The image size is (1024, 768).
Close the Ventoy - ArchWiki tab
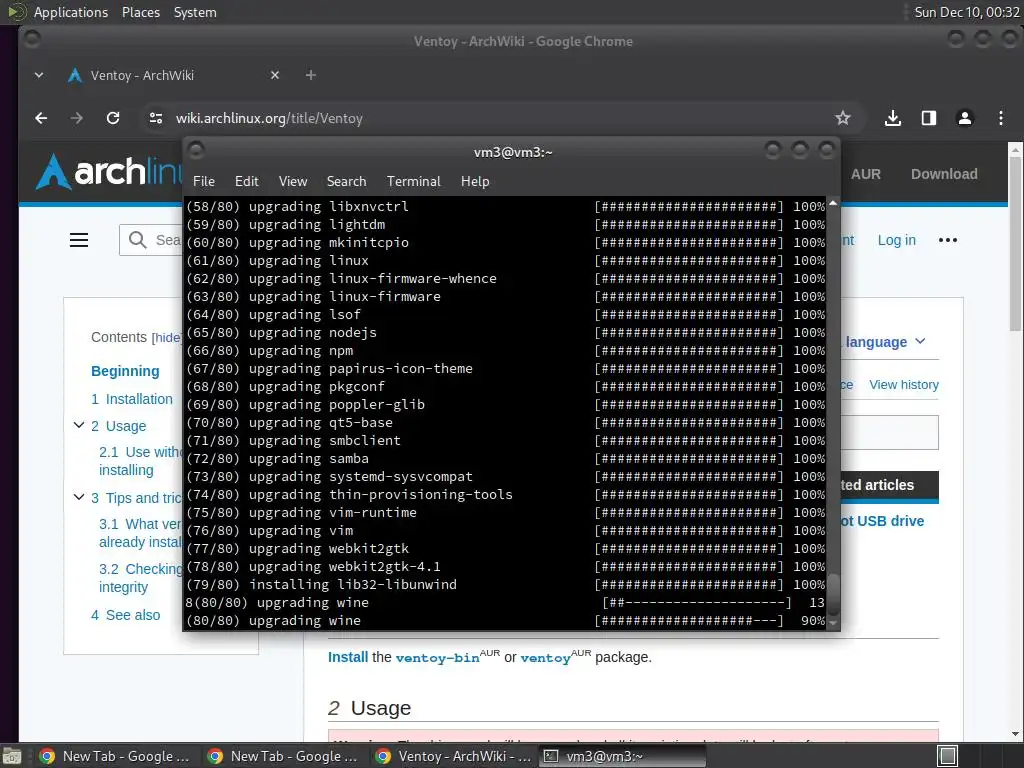coord(275,75)
